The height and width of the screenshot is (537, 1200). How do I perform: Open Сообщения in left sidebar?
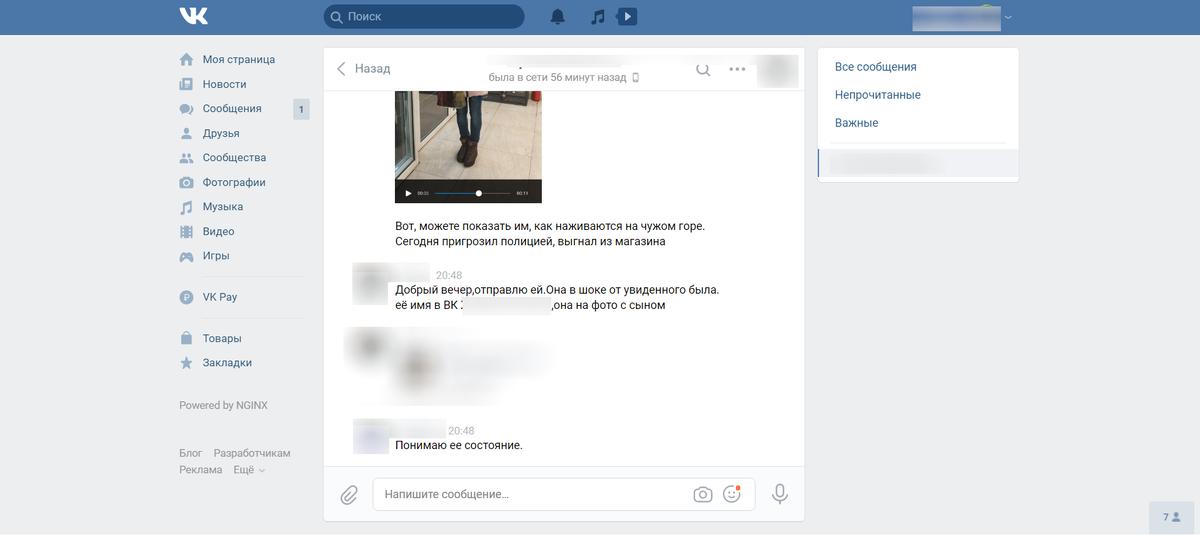pos(232,109)
